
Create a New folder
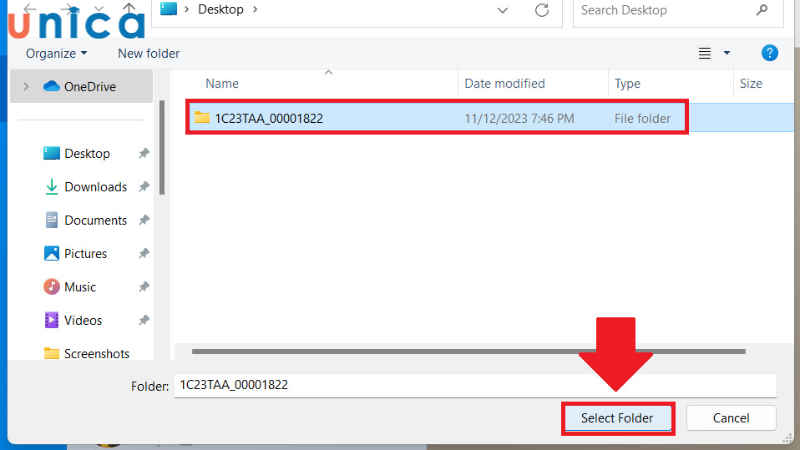pyautogui.click(x=148, y=54)
